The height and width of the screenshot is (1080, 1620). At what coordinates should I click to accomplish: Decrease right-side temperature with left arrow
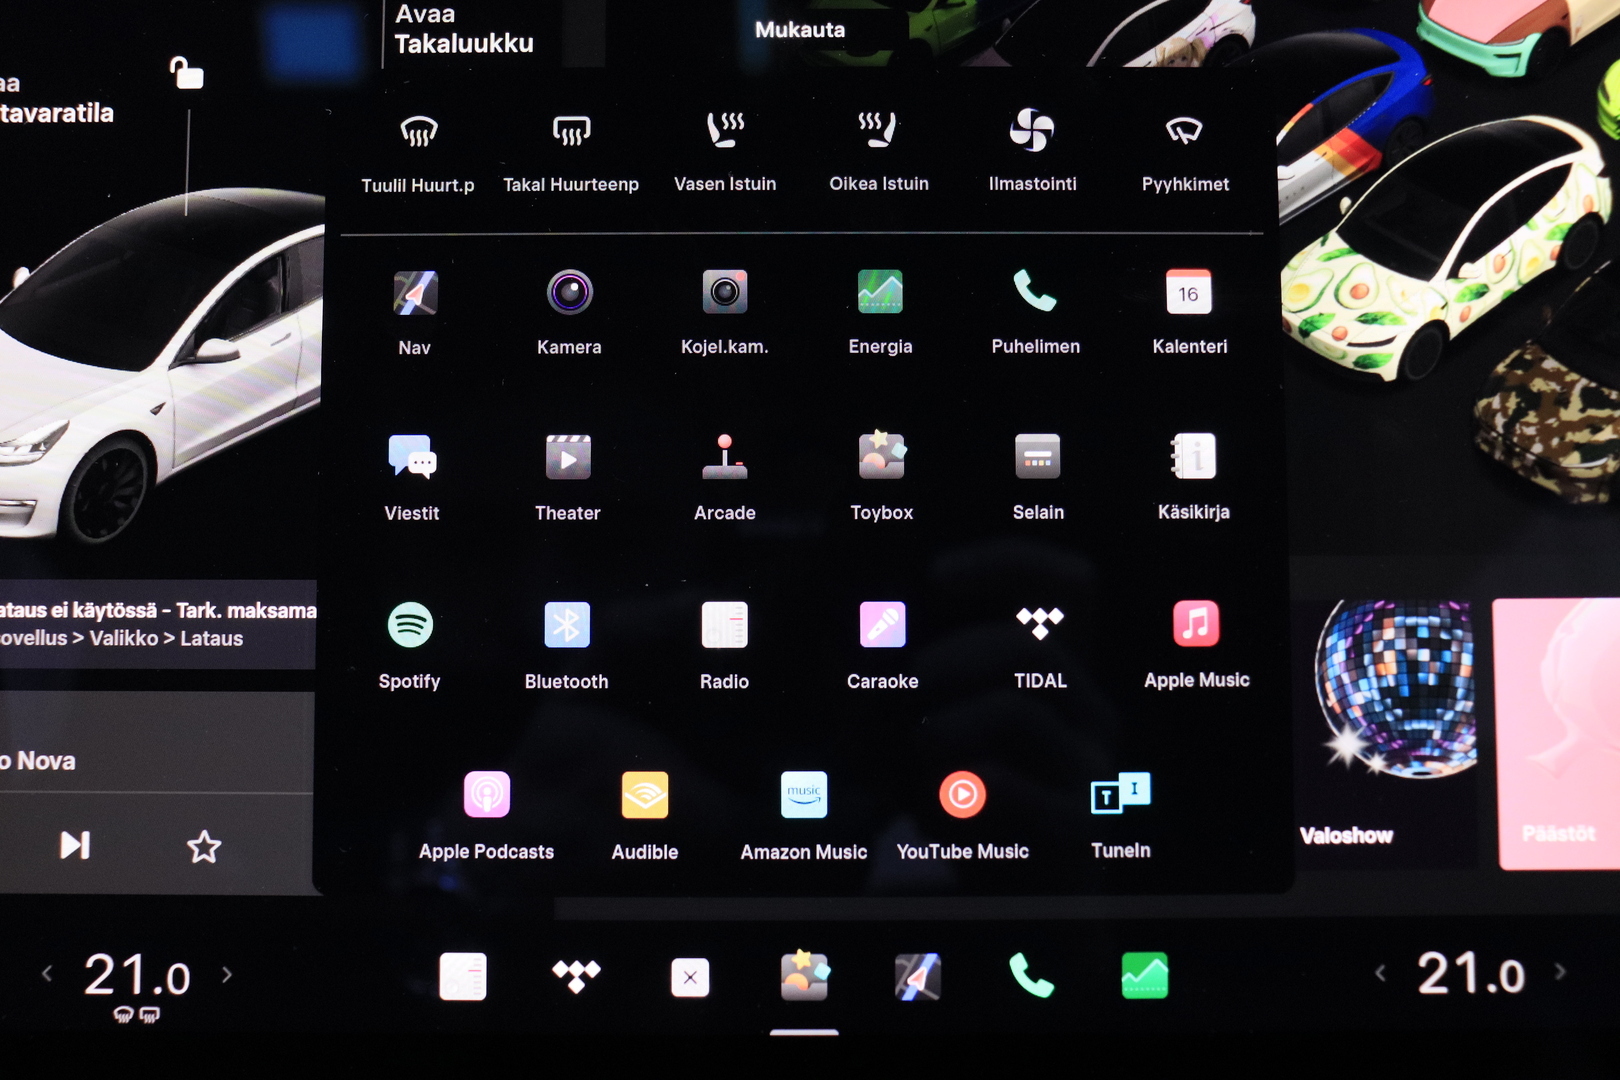(x=1380, y=972)
